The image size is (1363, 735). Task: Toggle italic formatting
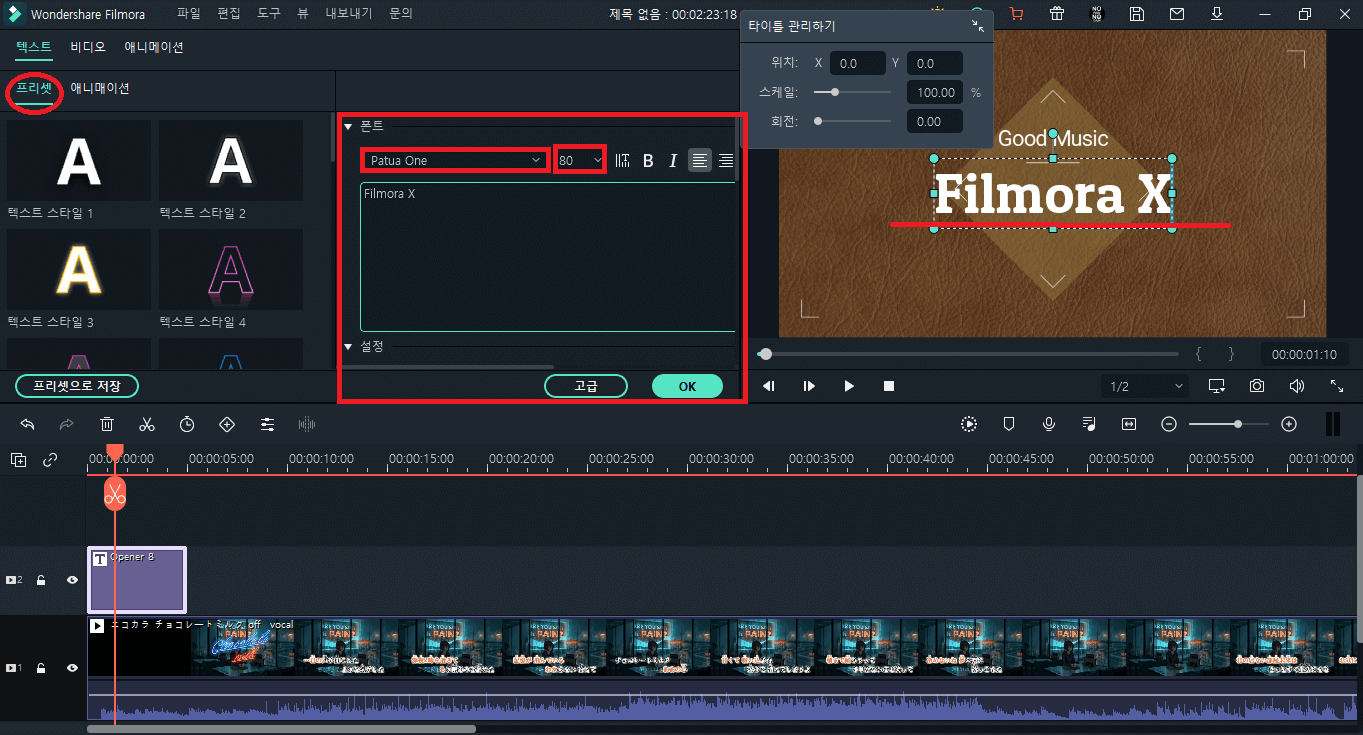tap(673, 161)
